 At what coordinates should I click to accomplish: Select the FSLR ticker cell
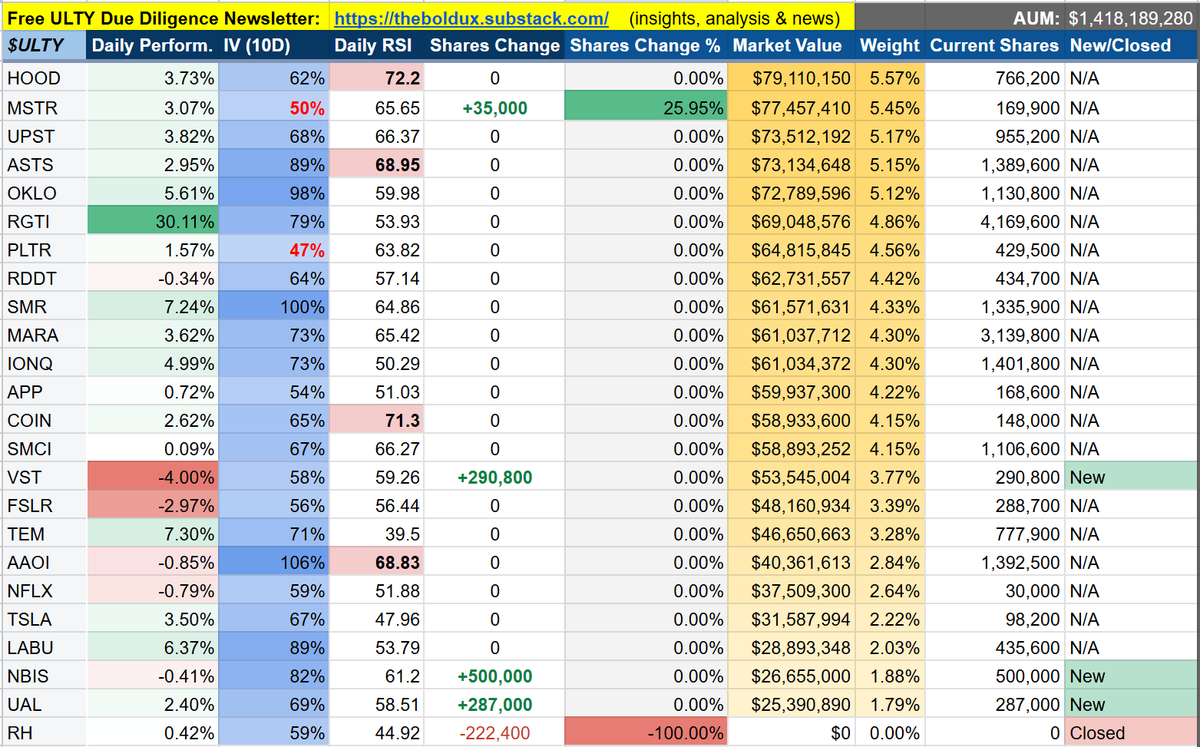pyautogui.click(x=43, y=506)
